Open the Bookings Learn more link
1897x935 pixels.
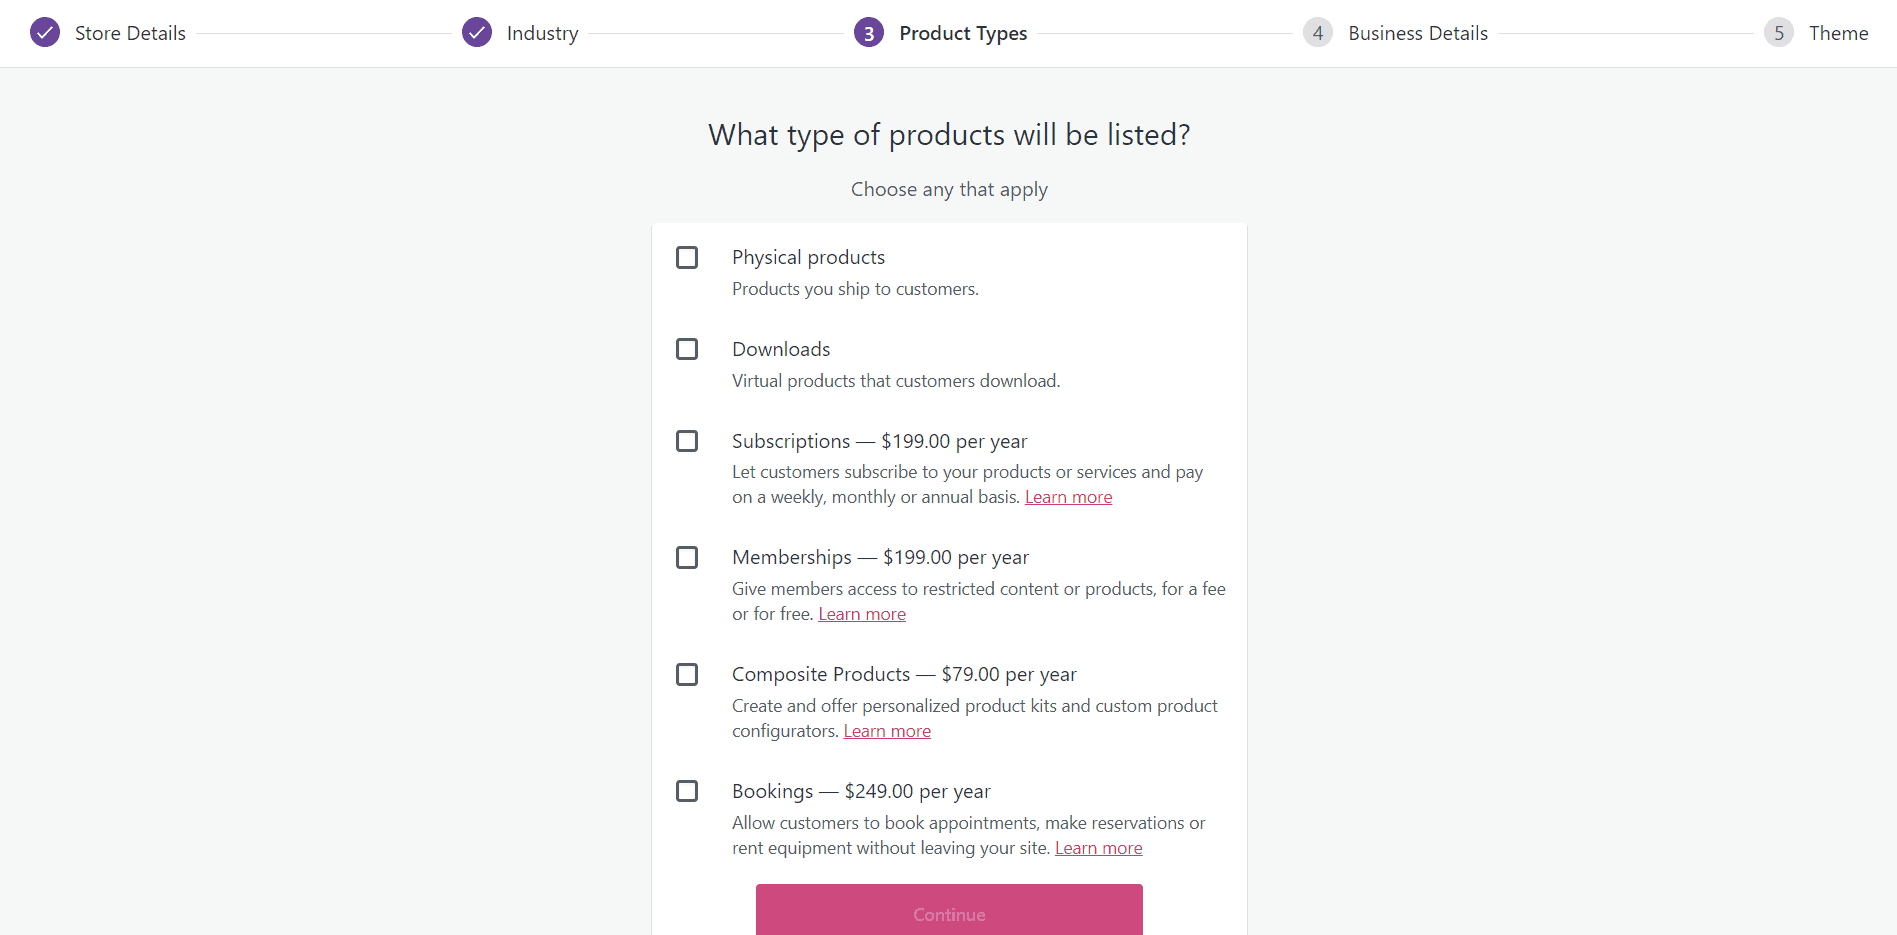point(1098,848)
